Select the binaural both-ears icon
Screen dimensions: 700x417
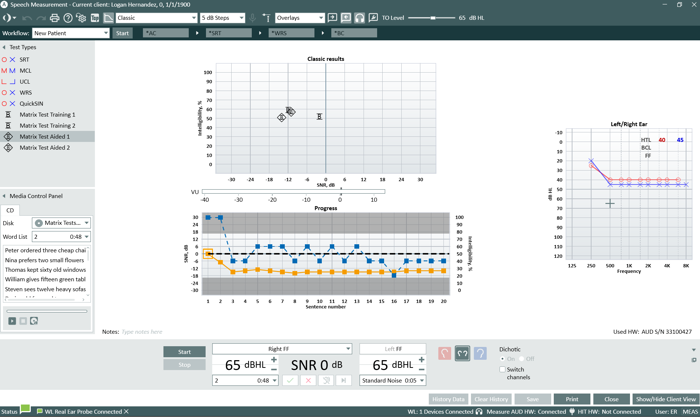[x=462, y=354]
